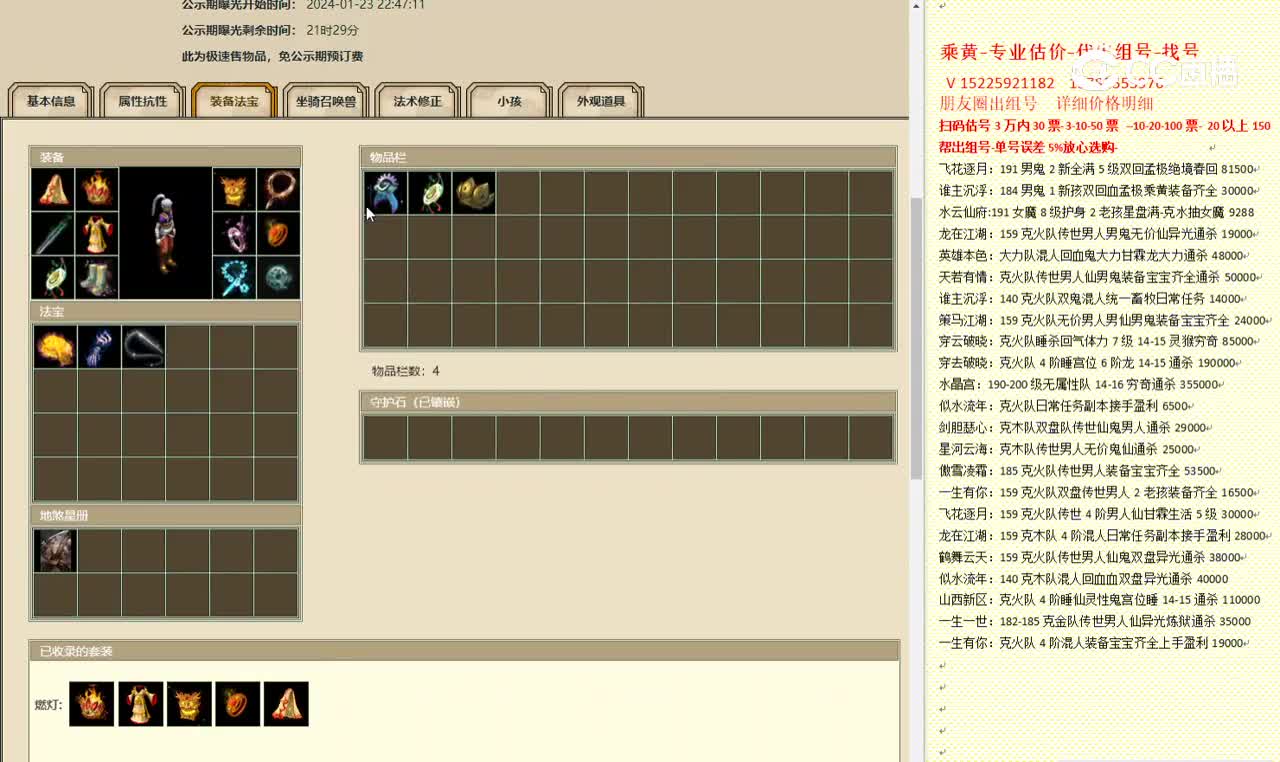This screenshot has width=1280, height=762.
Task: Click the 天若有情 克火队 line
Action: click(x=1098, y=277)
